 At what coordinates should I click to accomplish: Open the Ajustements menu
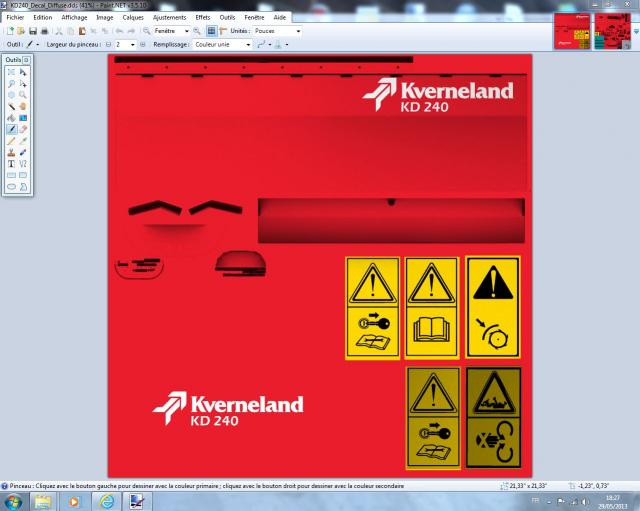169,18
